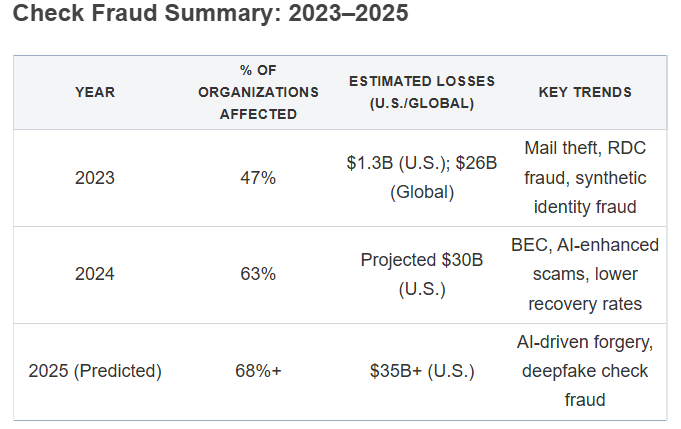Select 'Mail theft, RDC fraud' trends cell
This screenshot has height=429, width=681.
[585, 163]
